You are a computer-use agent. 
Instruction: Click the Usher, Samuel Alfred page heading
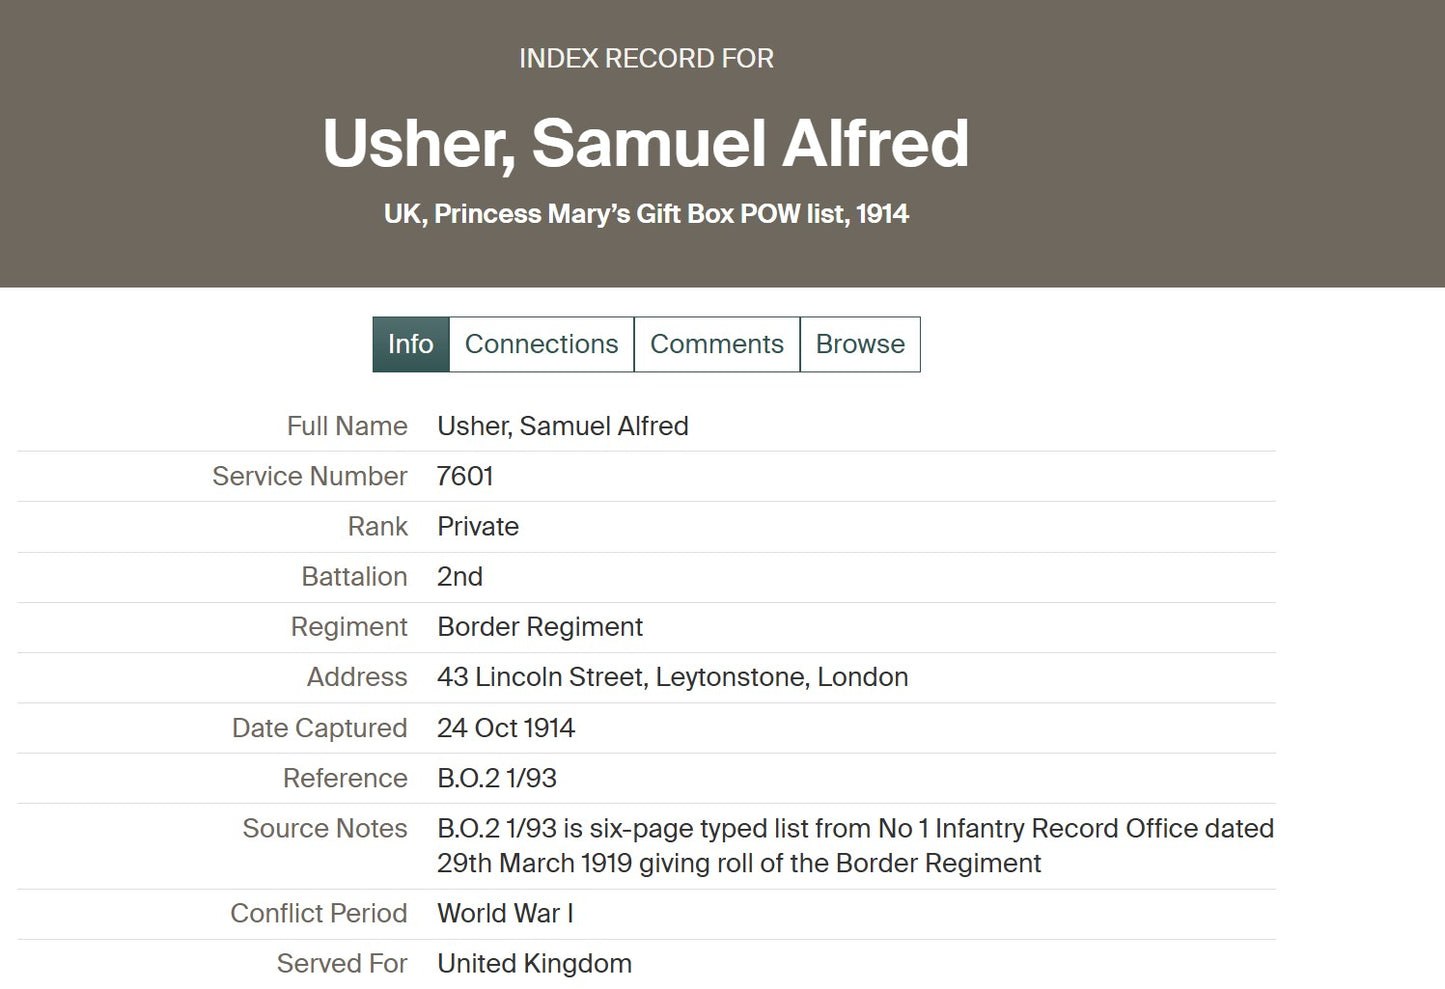[x=646, y=143]
